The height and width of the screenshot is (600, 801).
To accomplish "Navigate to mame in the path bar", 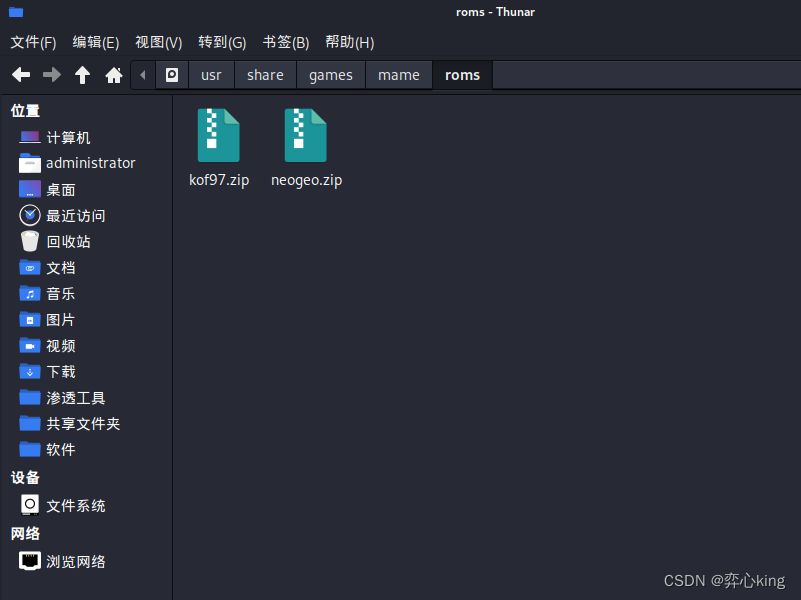I will pos(398,75).
